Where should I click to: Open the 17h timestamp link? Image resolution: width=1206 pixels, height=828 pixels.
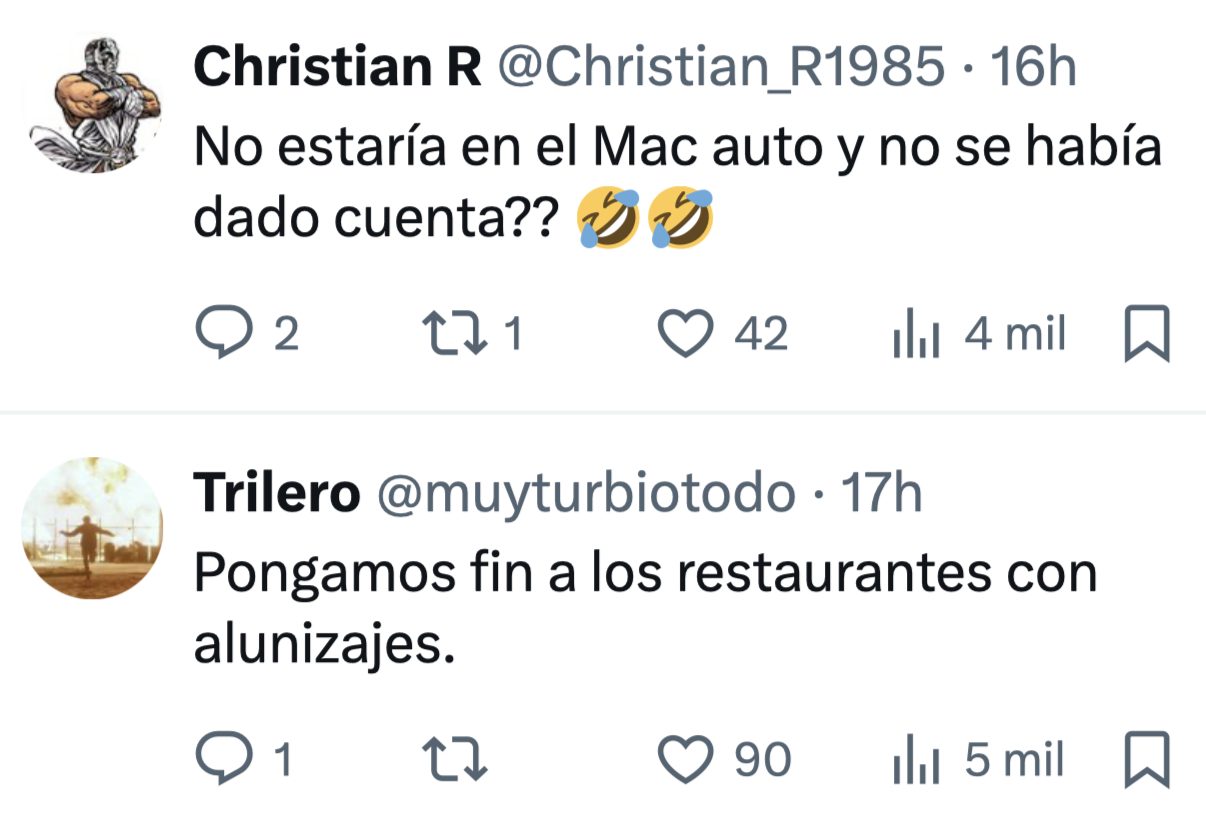click(880, 493)
